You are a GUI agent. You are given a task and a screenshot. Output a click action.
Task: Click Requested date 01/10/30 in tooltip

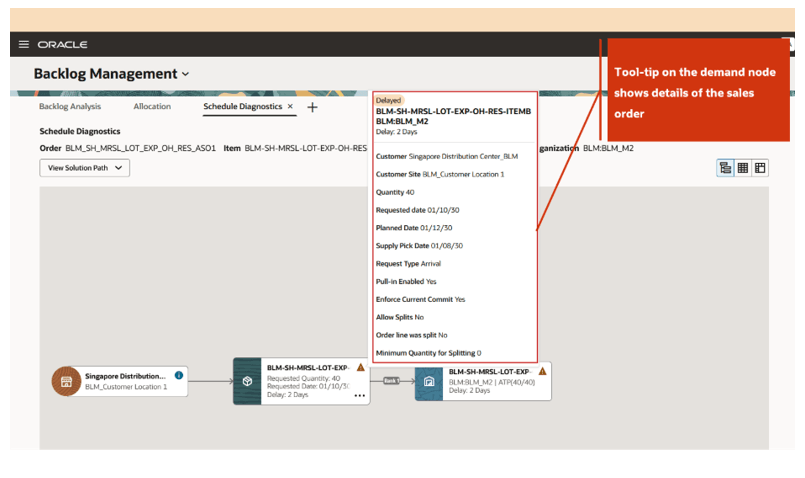coord(417,210)
